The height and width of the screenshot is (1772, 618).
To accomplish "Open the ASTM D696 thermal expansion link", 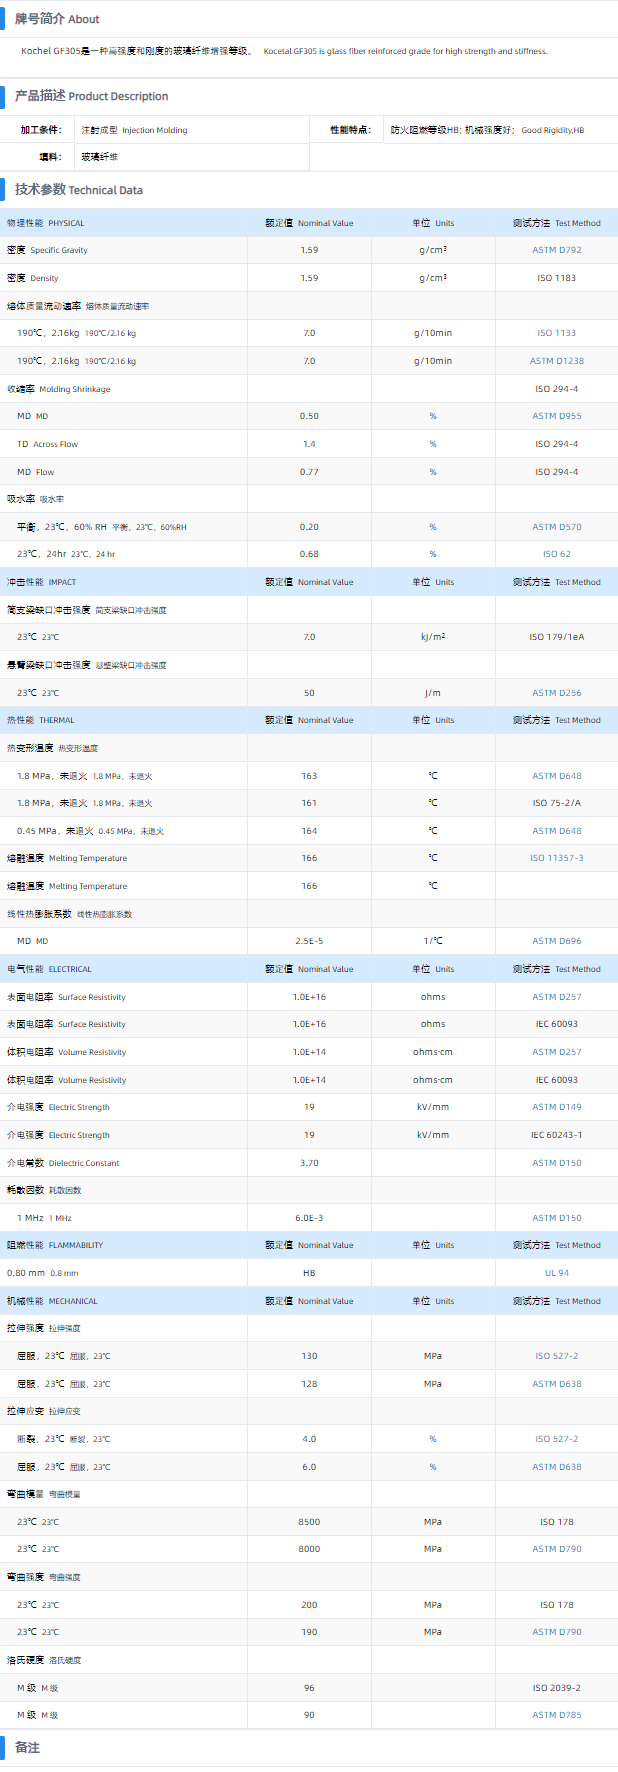I will (556, 941).
